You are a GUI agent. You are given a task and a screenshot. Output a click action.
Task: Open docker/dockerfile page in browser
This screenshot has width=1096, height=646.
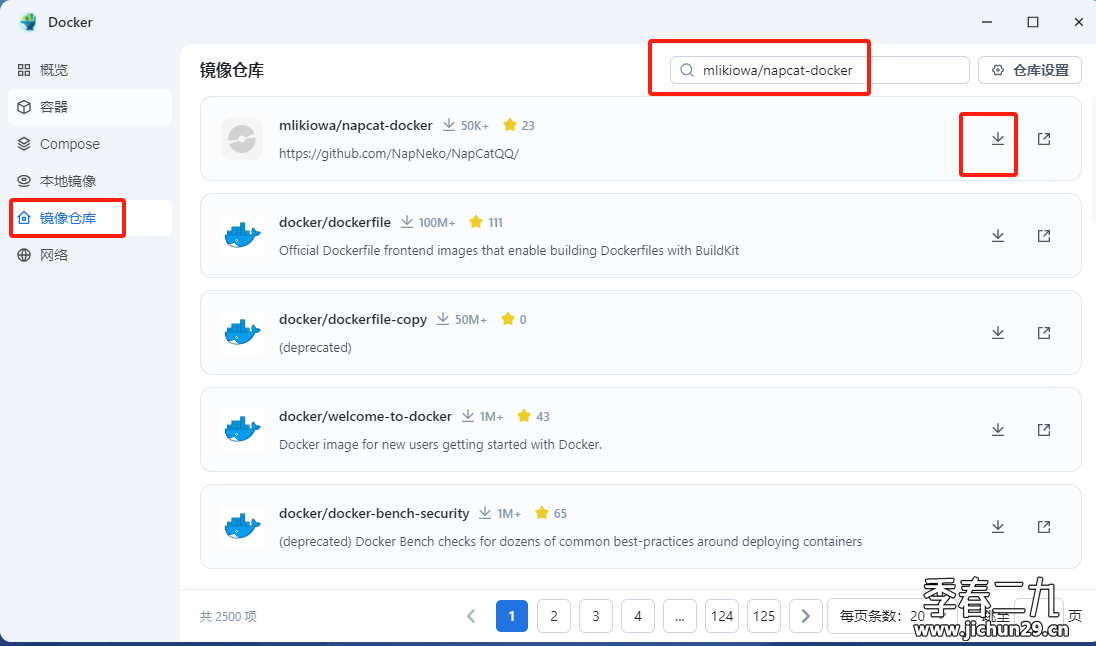coord(1044,236)
